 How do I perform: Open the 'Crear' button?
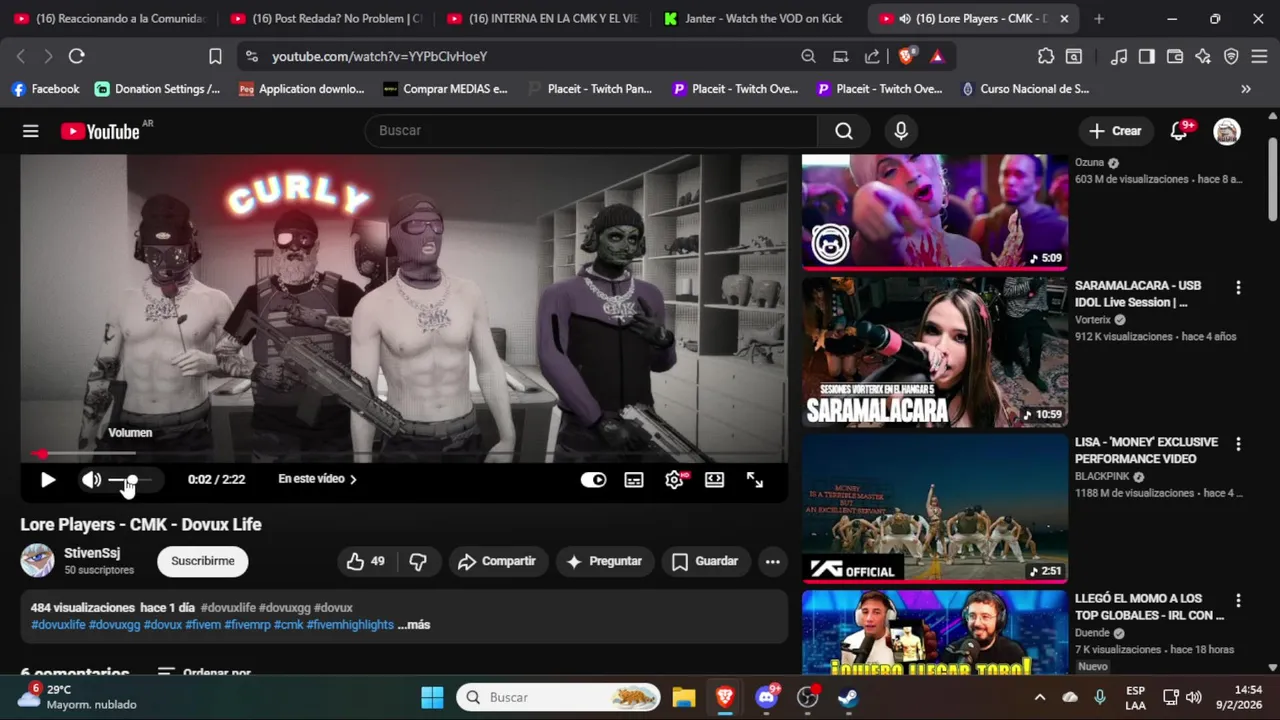point(1115,131)
